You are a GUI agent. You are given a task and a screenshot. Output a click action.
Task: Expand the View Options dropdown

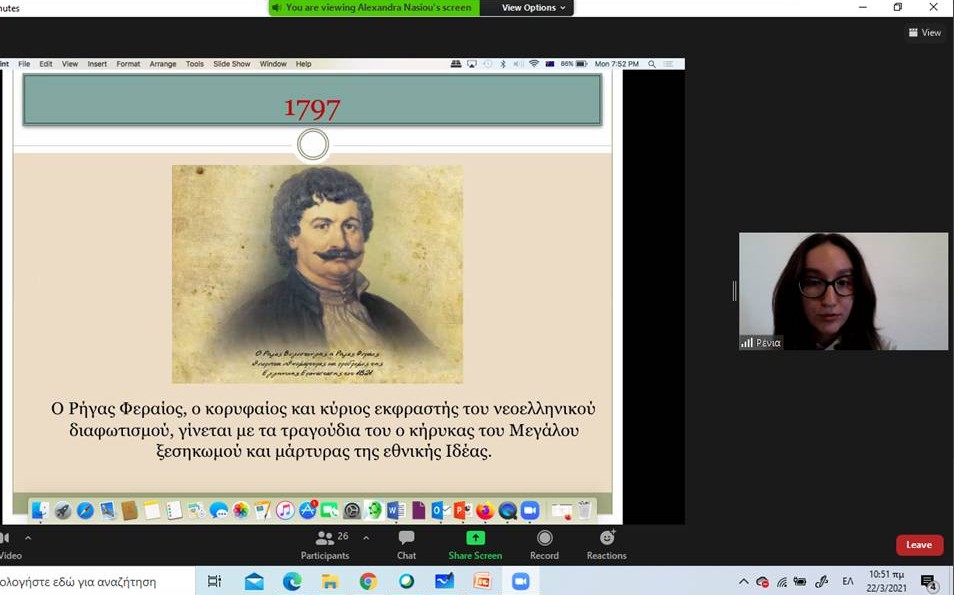pos(533,8)
